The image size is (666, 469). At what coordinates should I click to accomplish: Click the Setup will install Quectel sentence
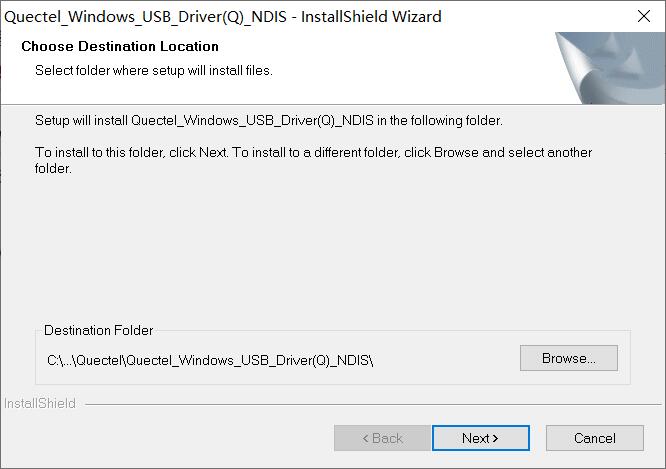click(268, 121)
